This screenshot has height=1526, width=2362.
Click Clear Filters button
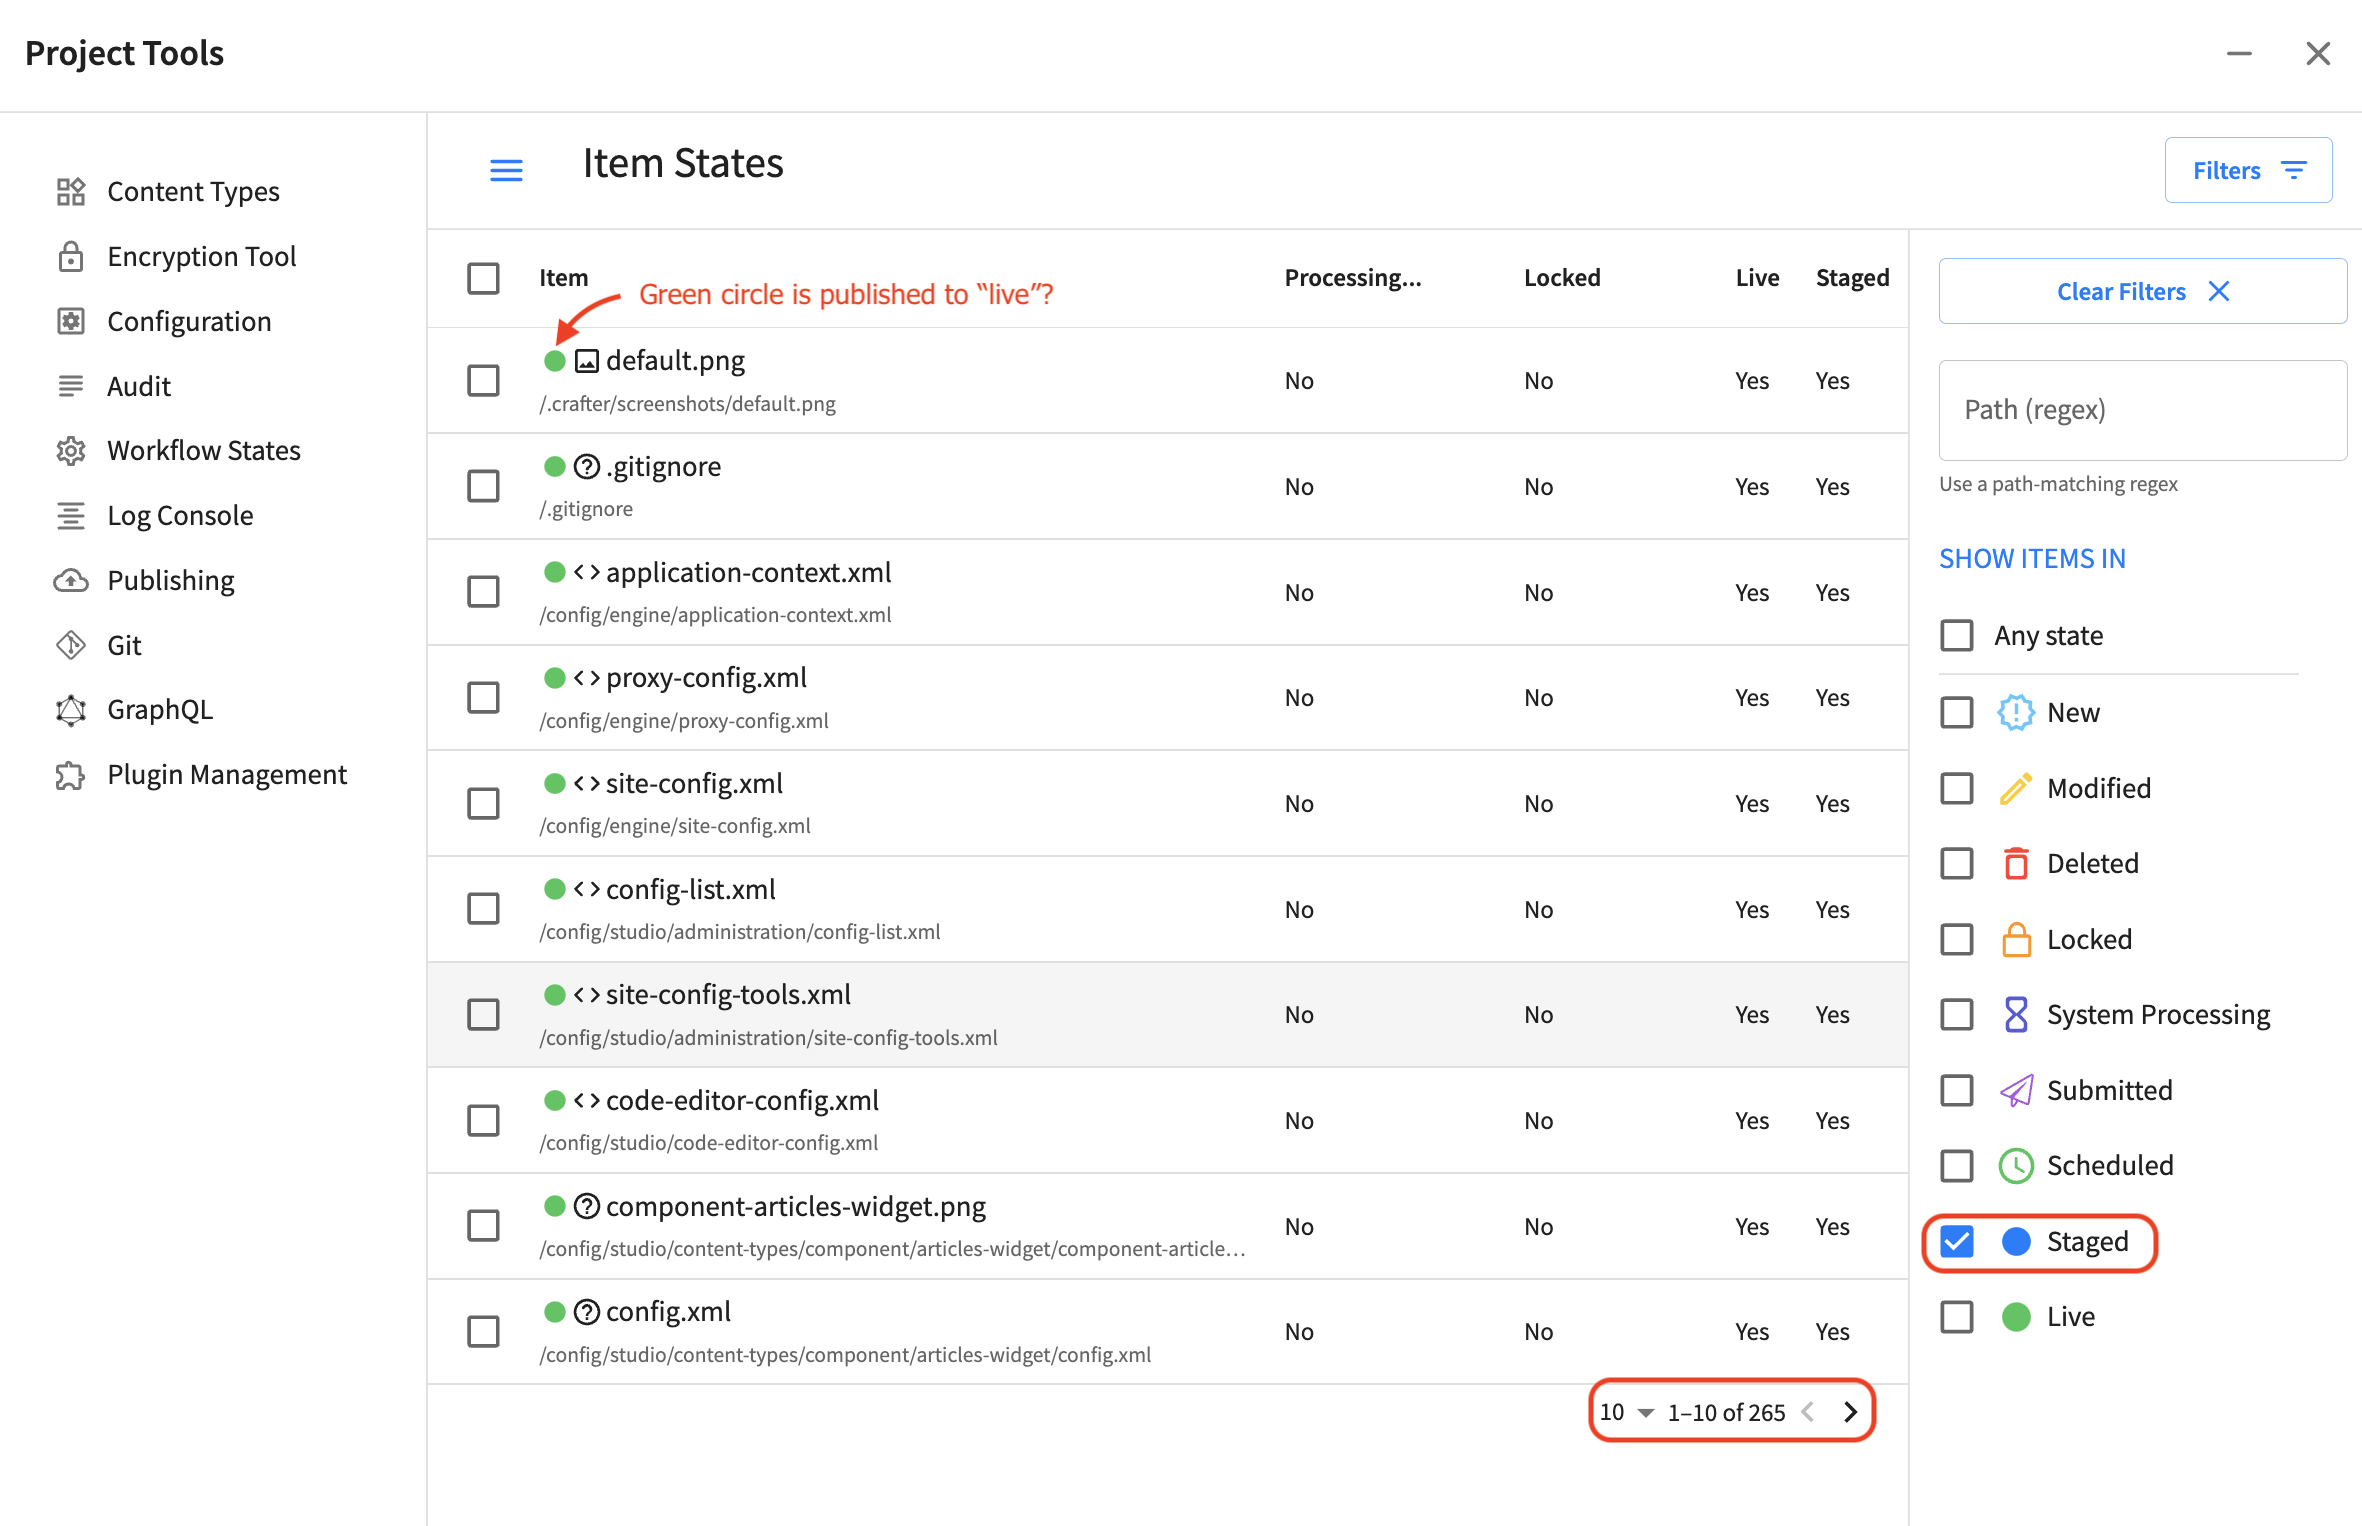point(2142,291)
